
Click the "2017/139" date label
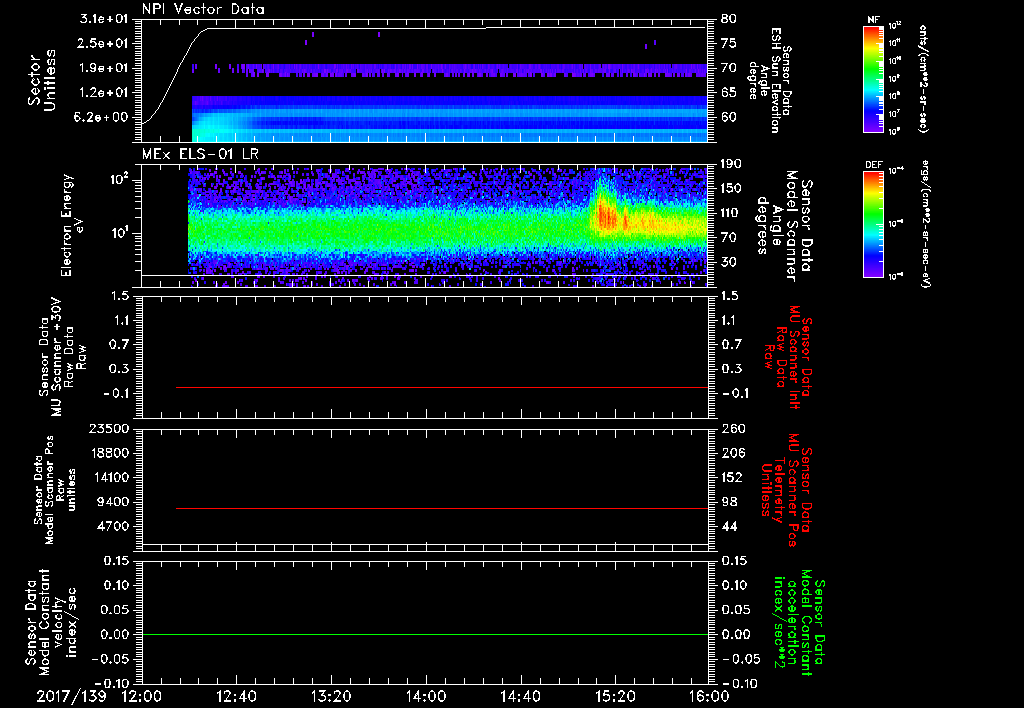(71, 696)
